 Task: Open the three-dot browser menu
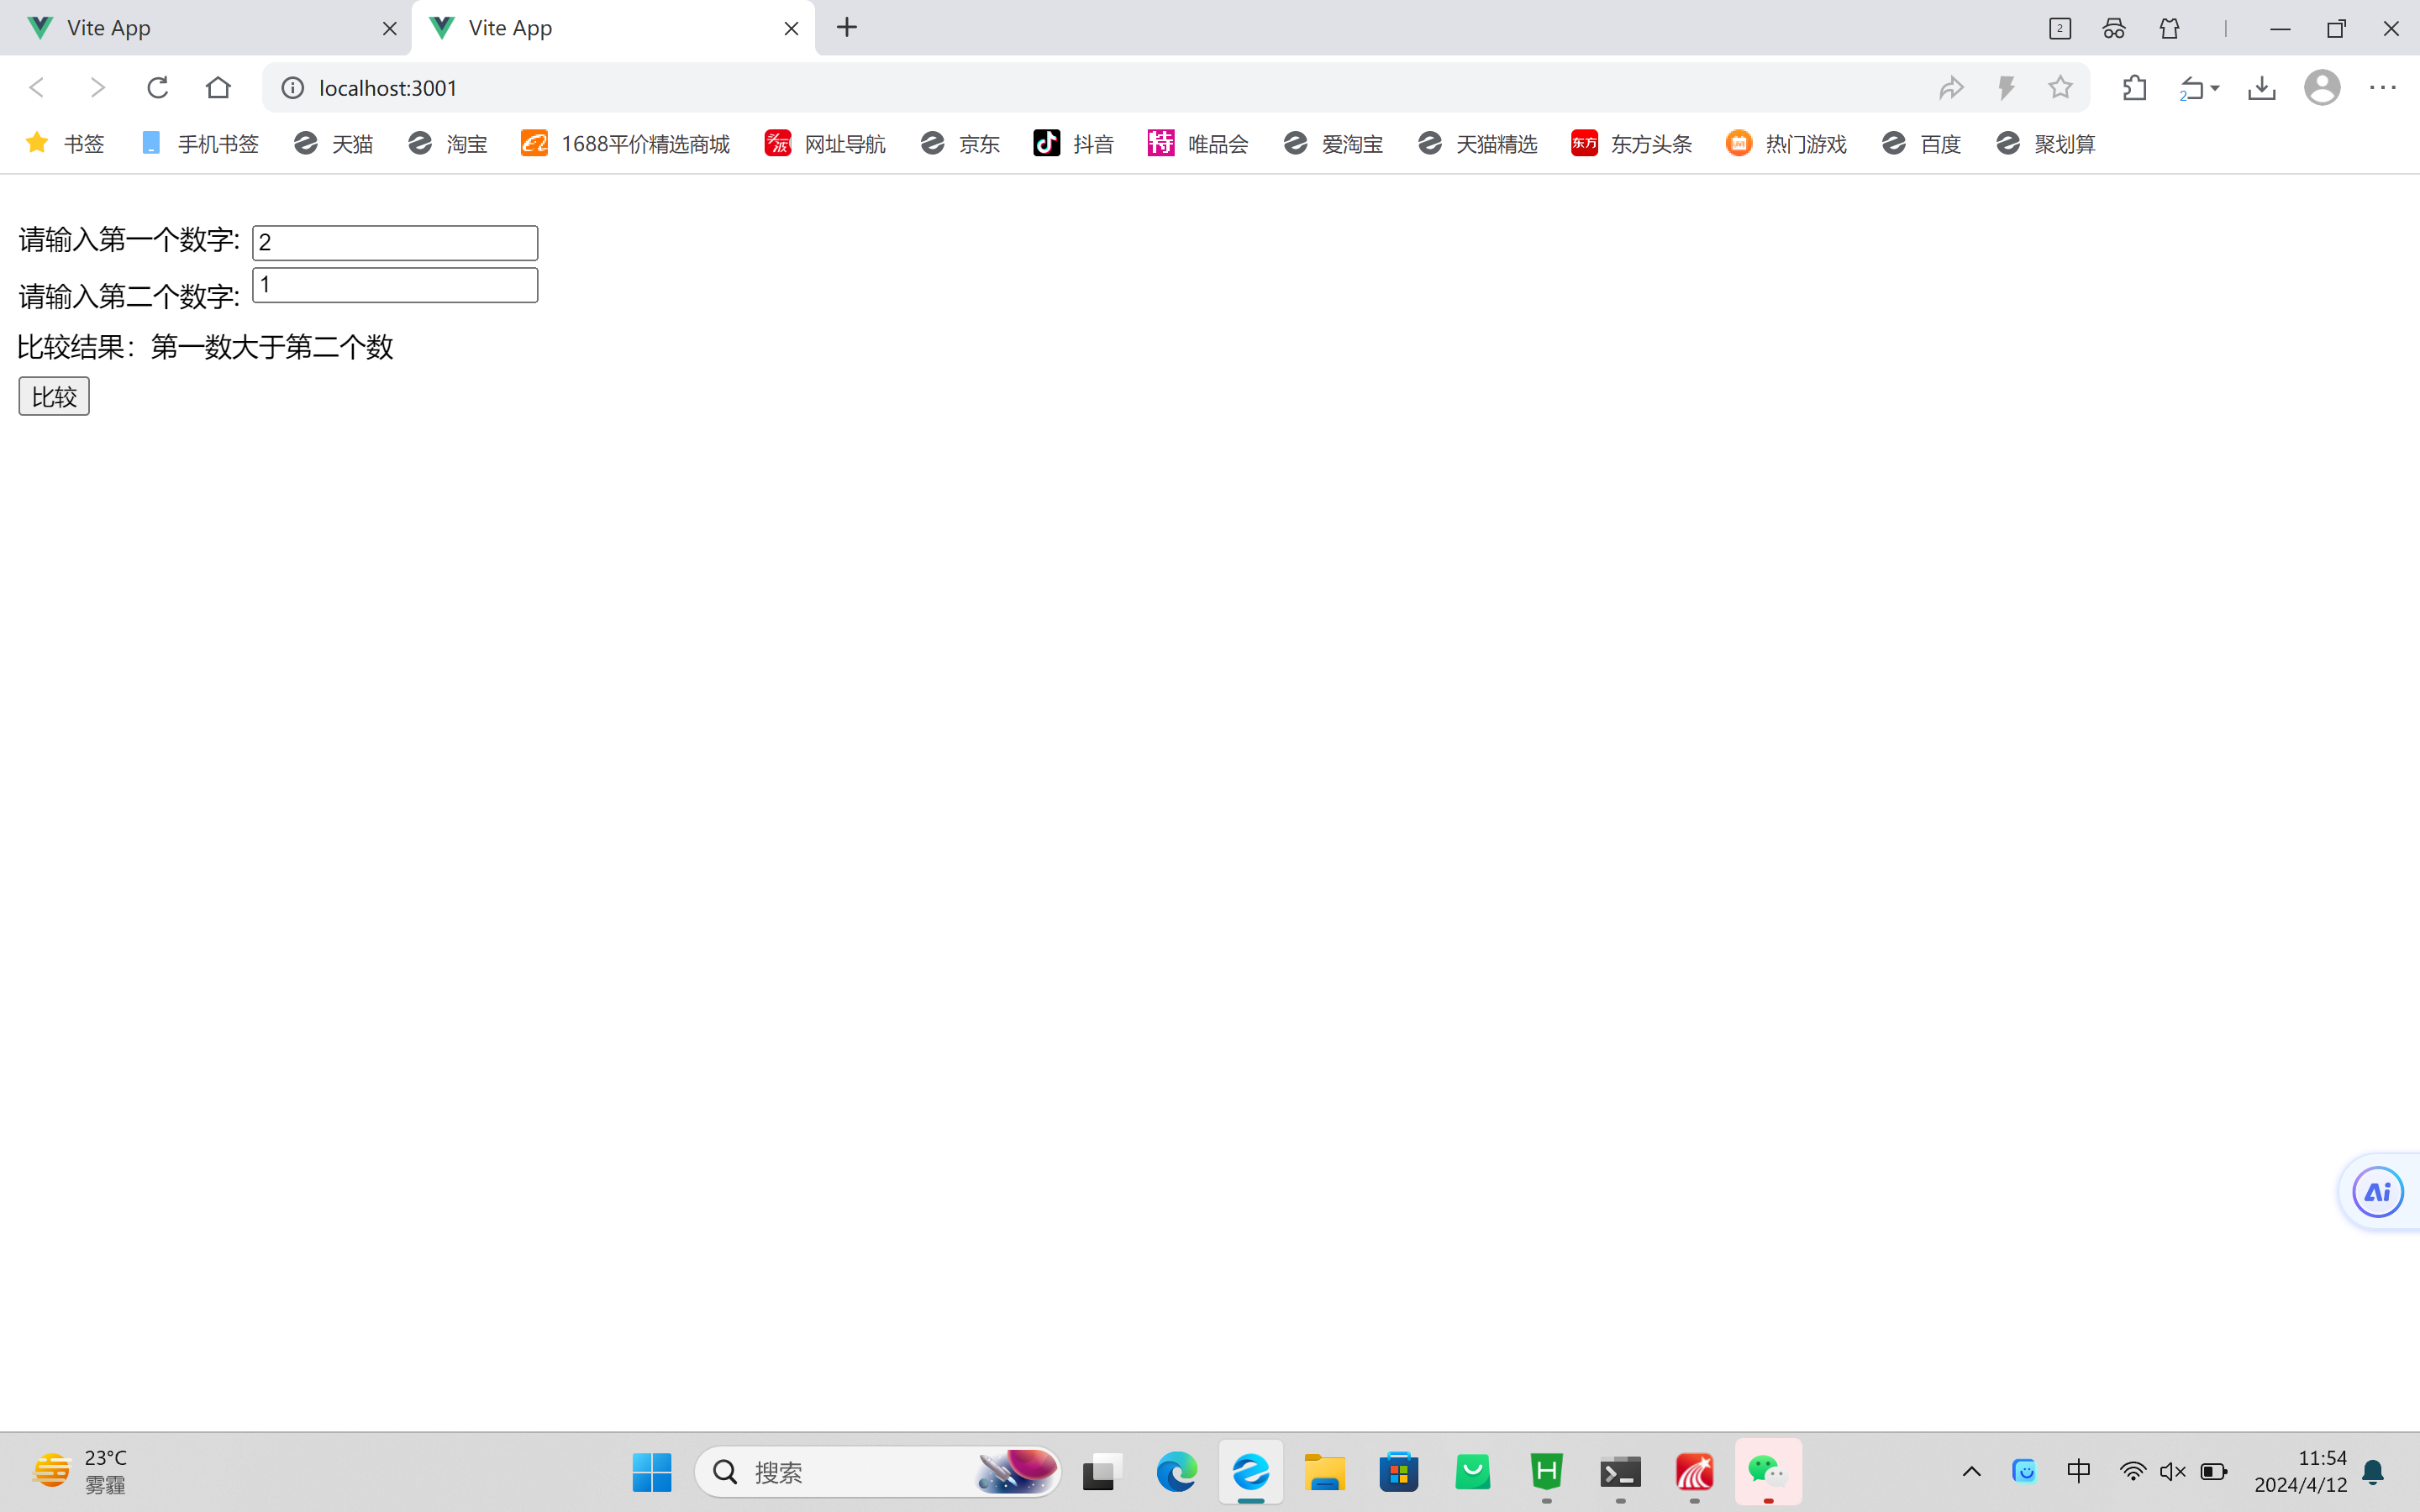tap(2382, 88)
